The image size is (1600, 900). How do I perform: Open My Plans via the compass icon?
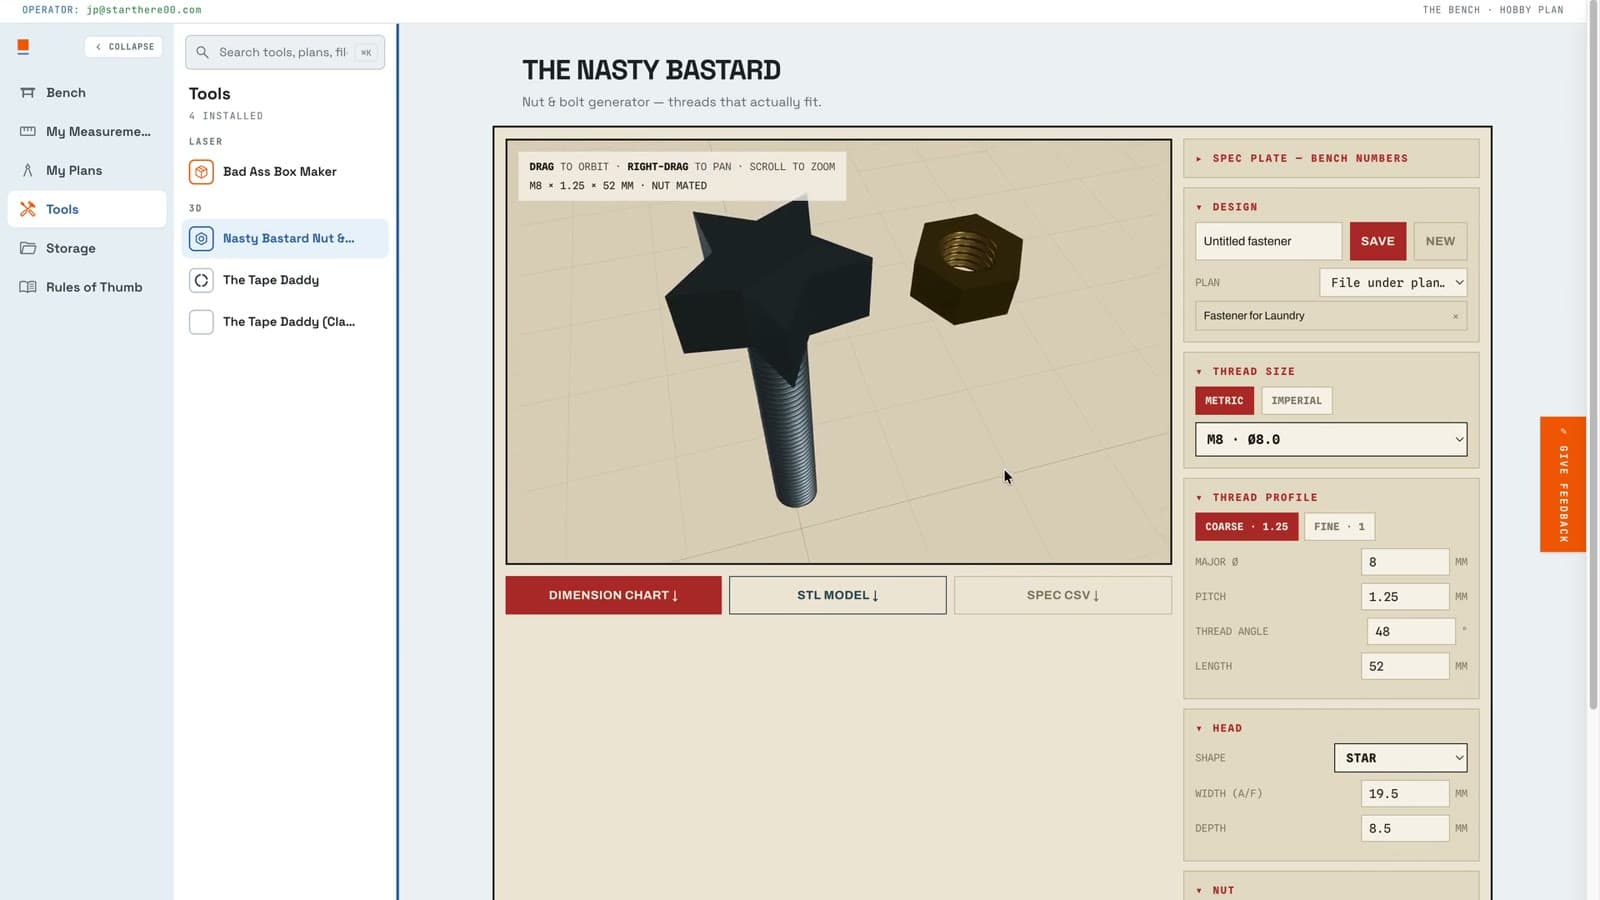28,170
